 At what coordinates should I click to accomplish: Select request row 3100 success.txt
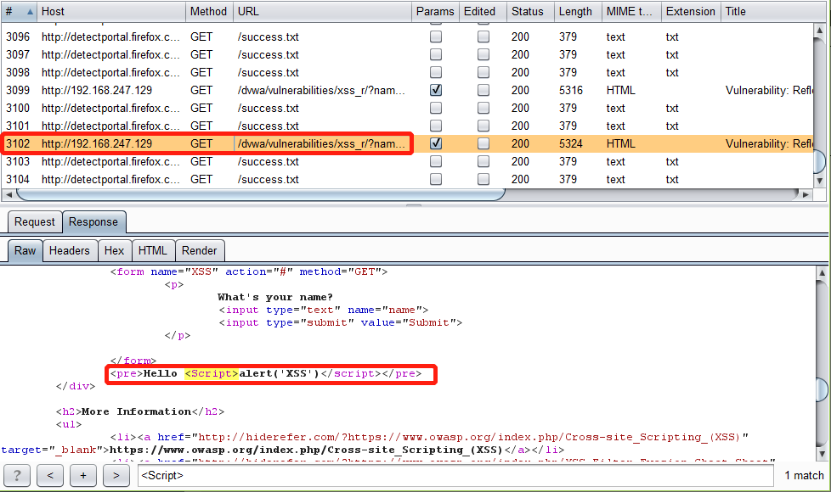coord(407,108)
